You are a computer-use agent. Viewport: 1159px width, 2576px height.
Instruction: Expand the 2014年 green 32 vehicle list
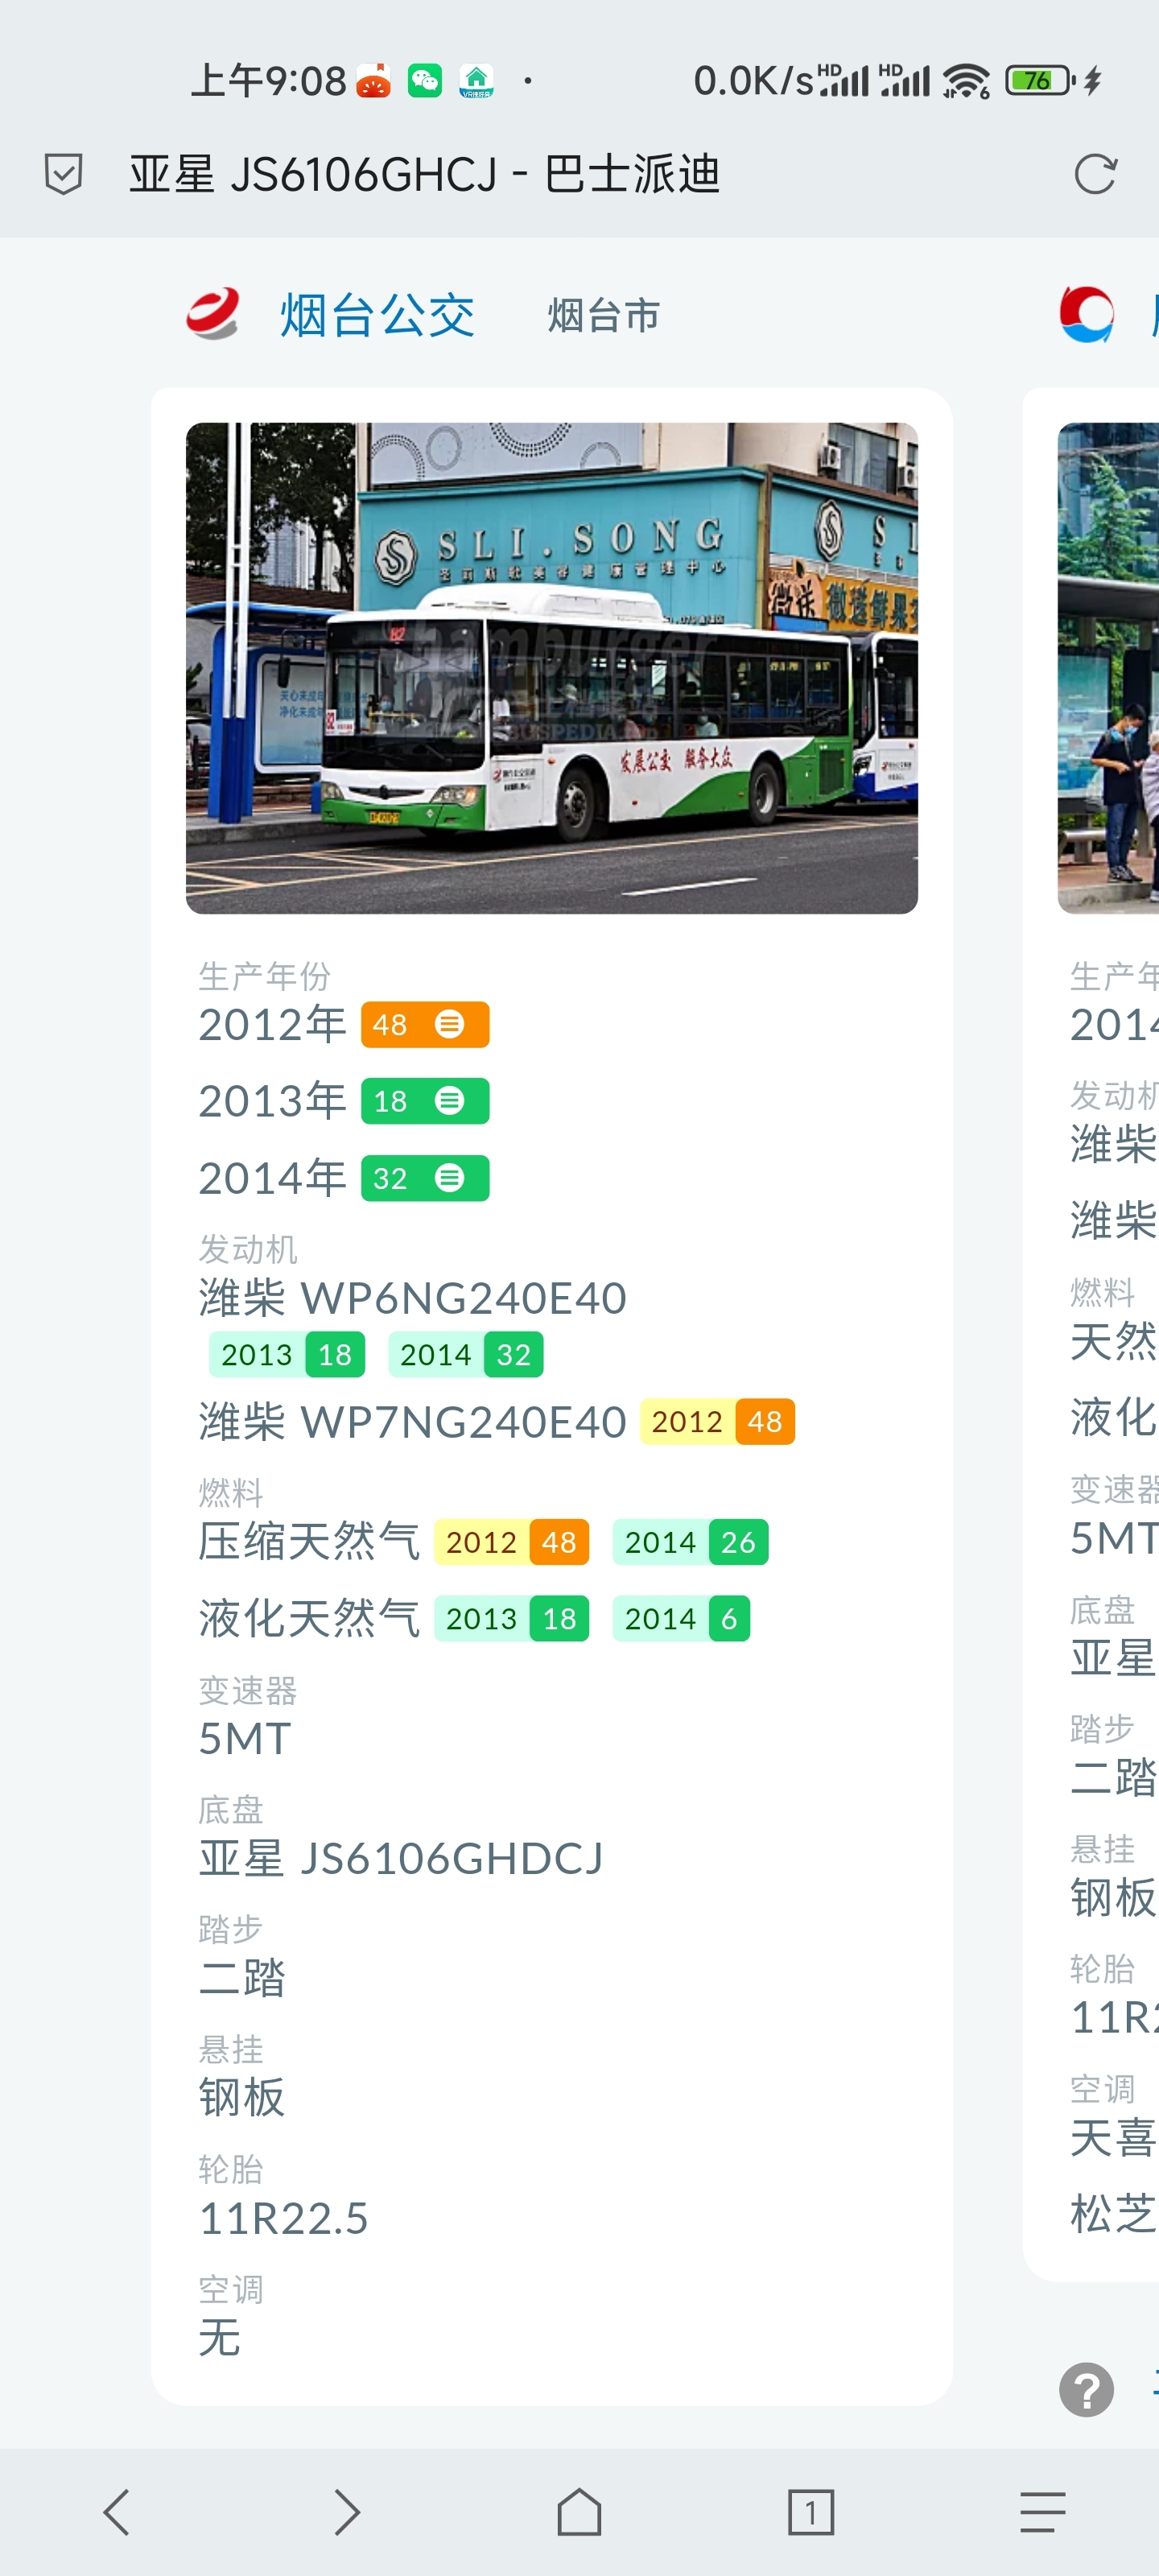[425, 1178]
